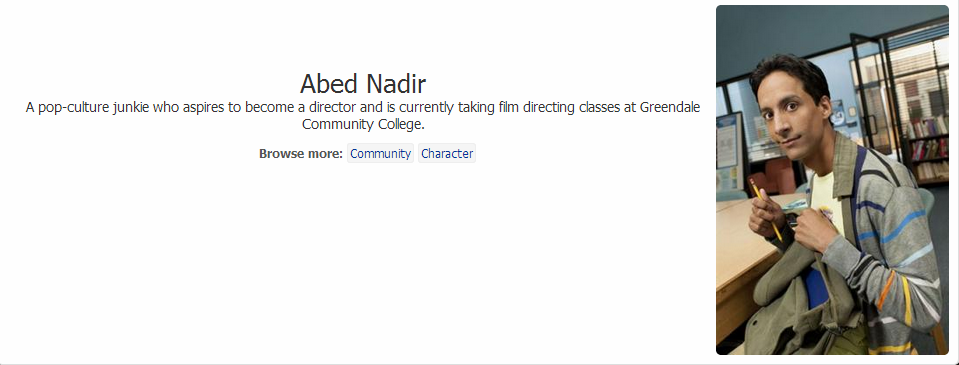Click 'Community College.' on the description's second line
The width and height of the screenshot is (959, 365).
363,125
